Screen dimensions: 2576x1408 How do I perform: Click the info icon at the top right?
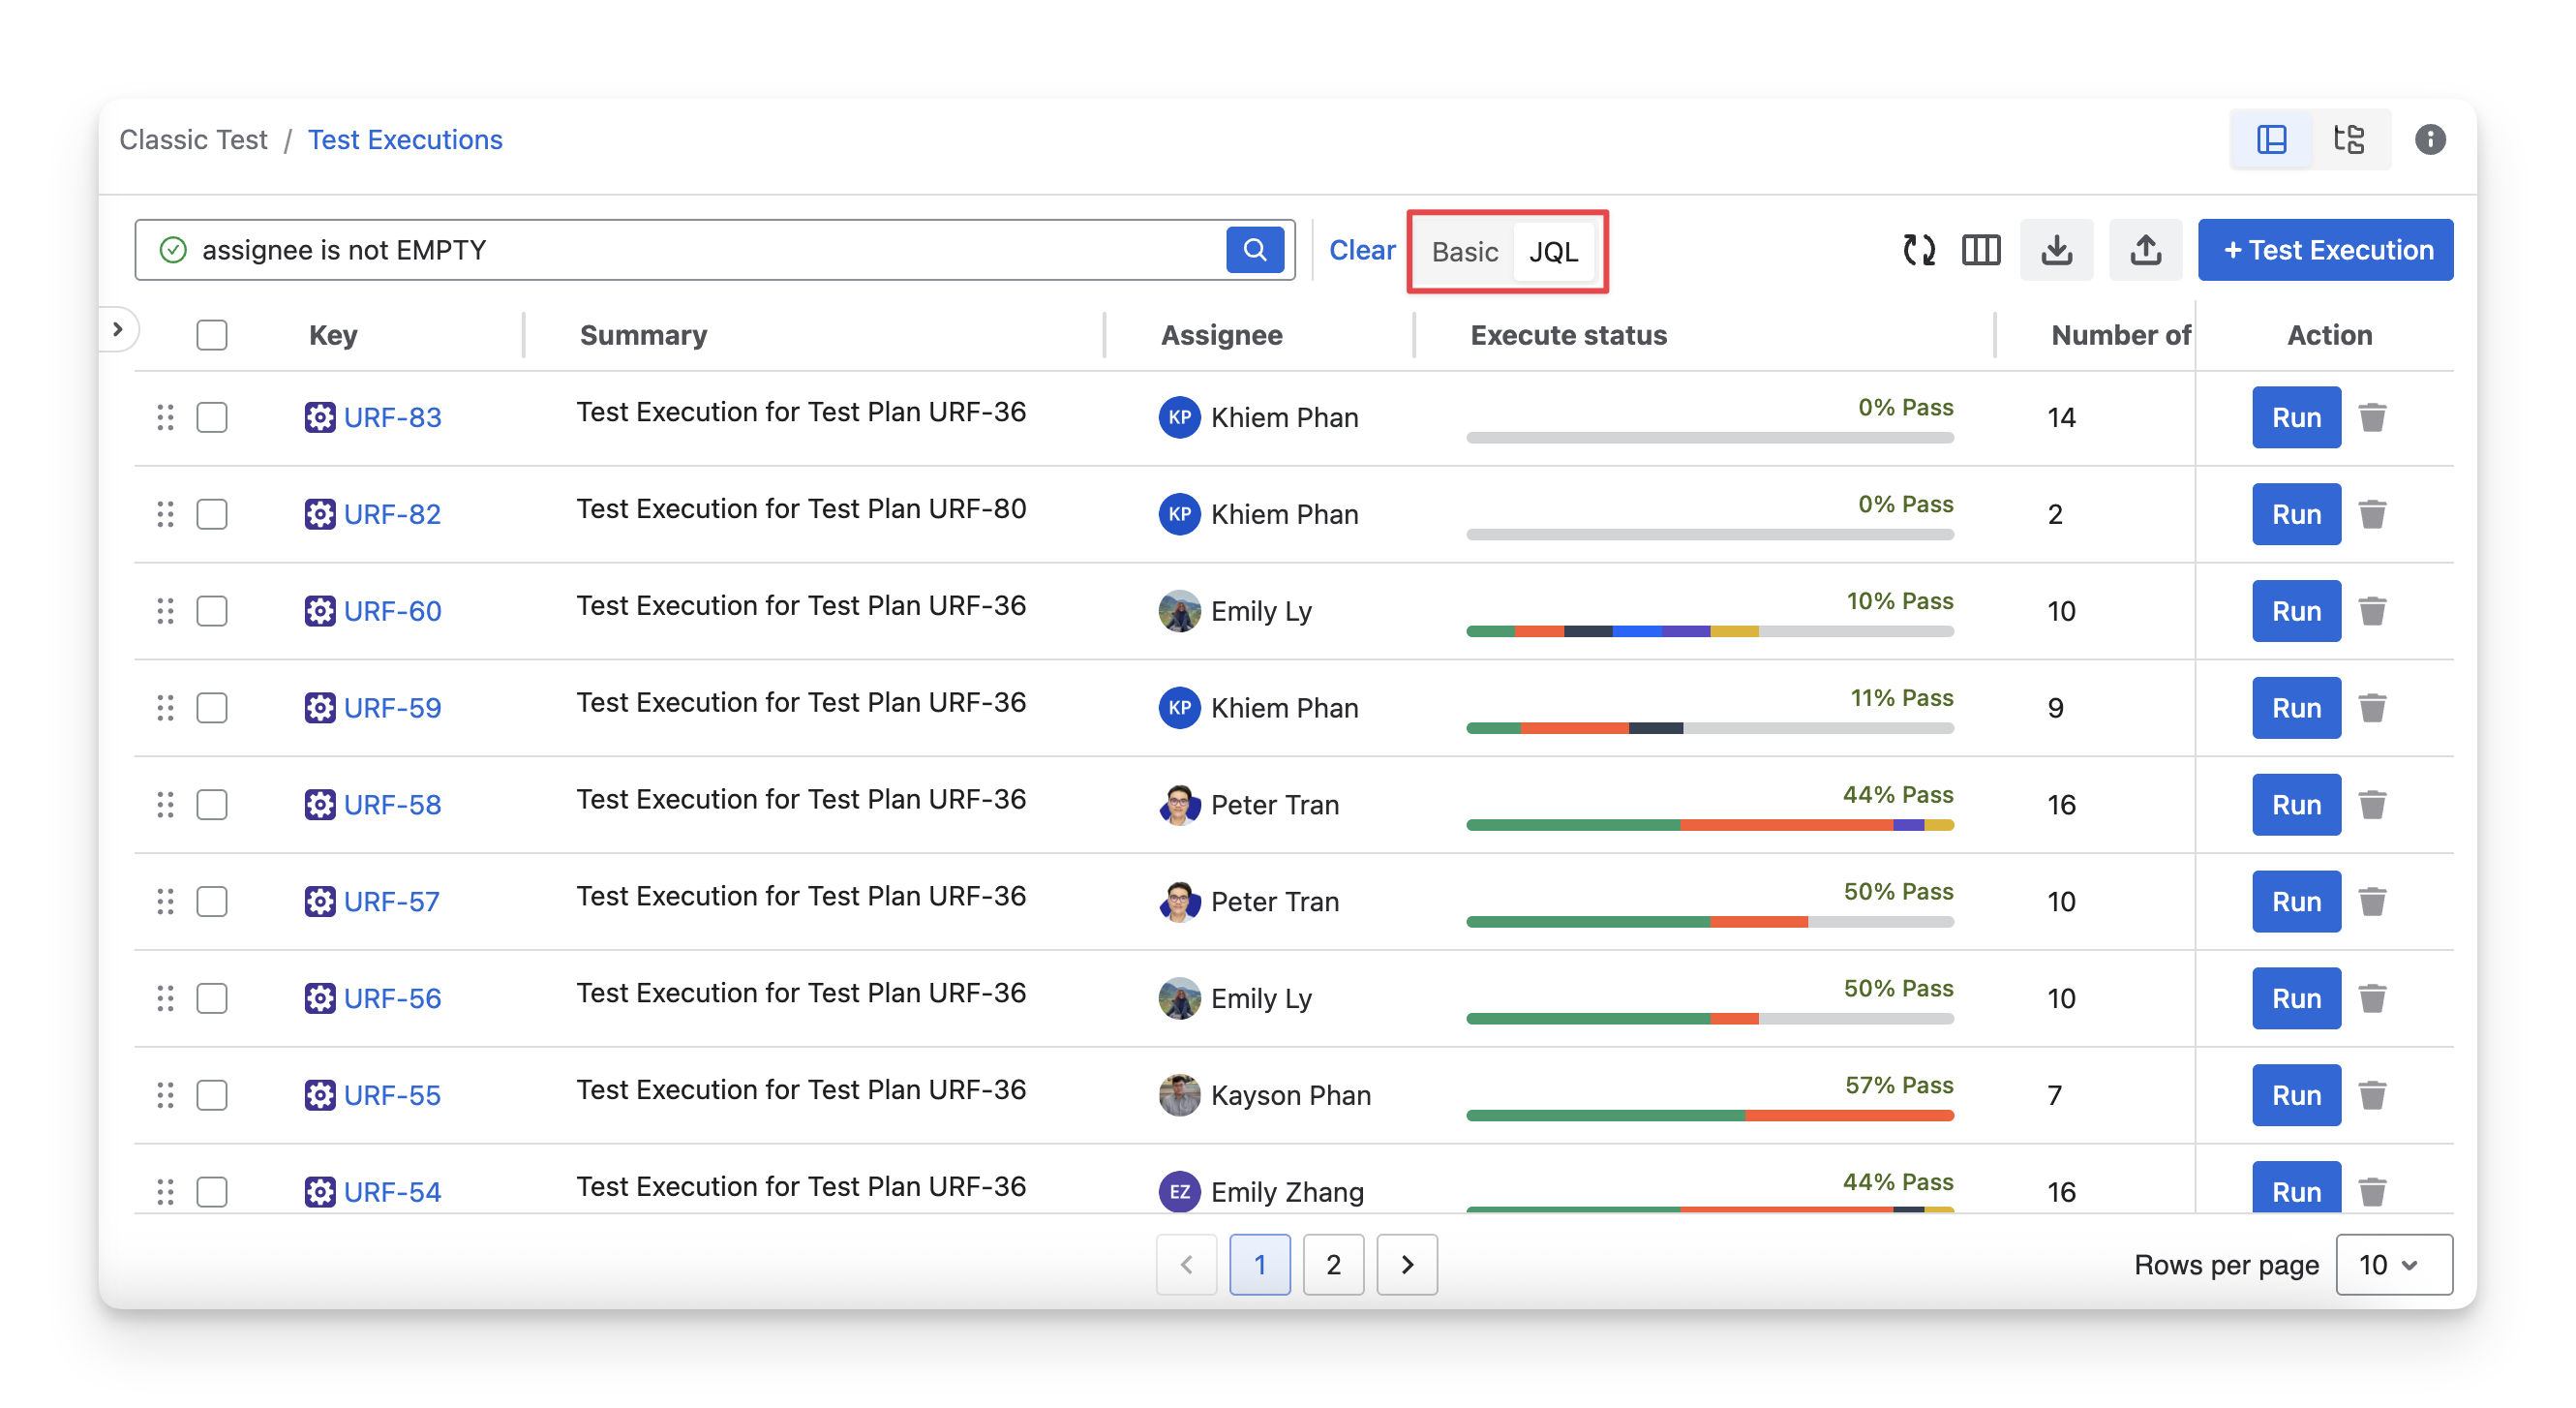point(2429,139)
